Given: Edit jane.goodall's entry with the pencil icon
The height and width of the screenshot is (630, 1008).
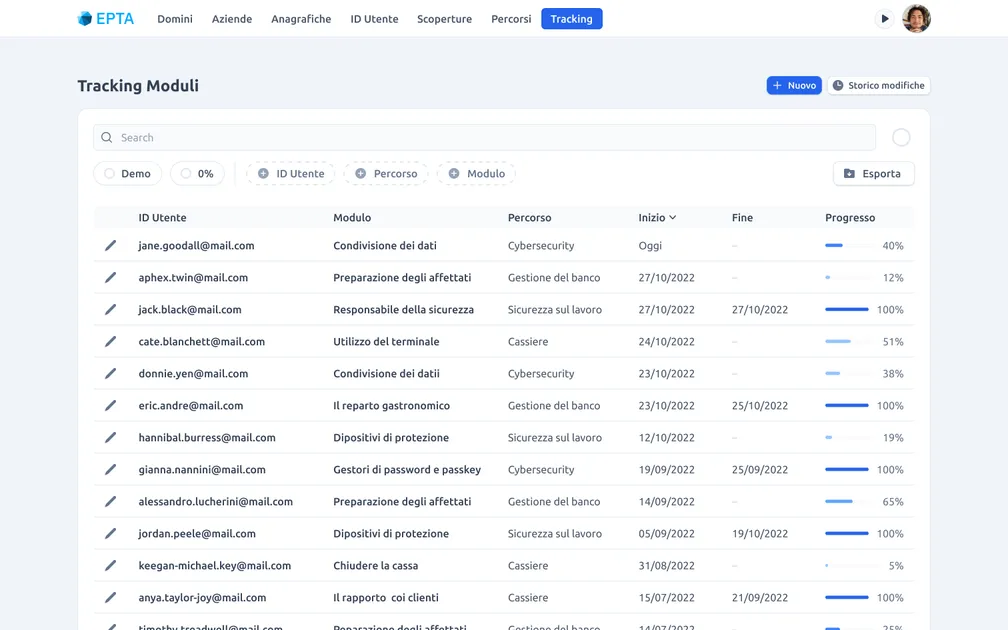Looking at the screenshot, I should 110,245.
